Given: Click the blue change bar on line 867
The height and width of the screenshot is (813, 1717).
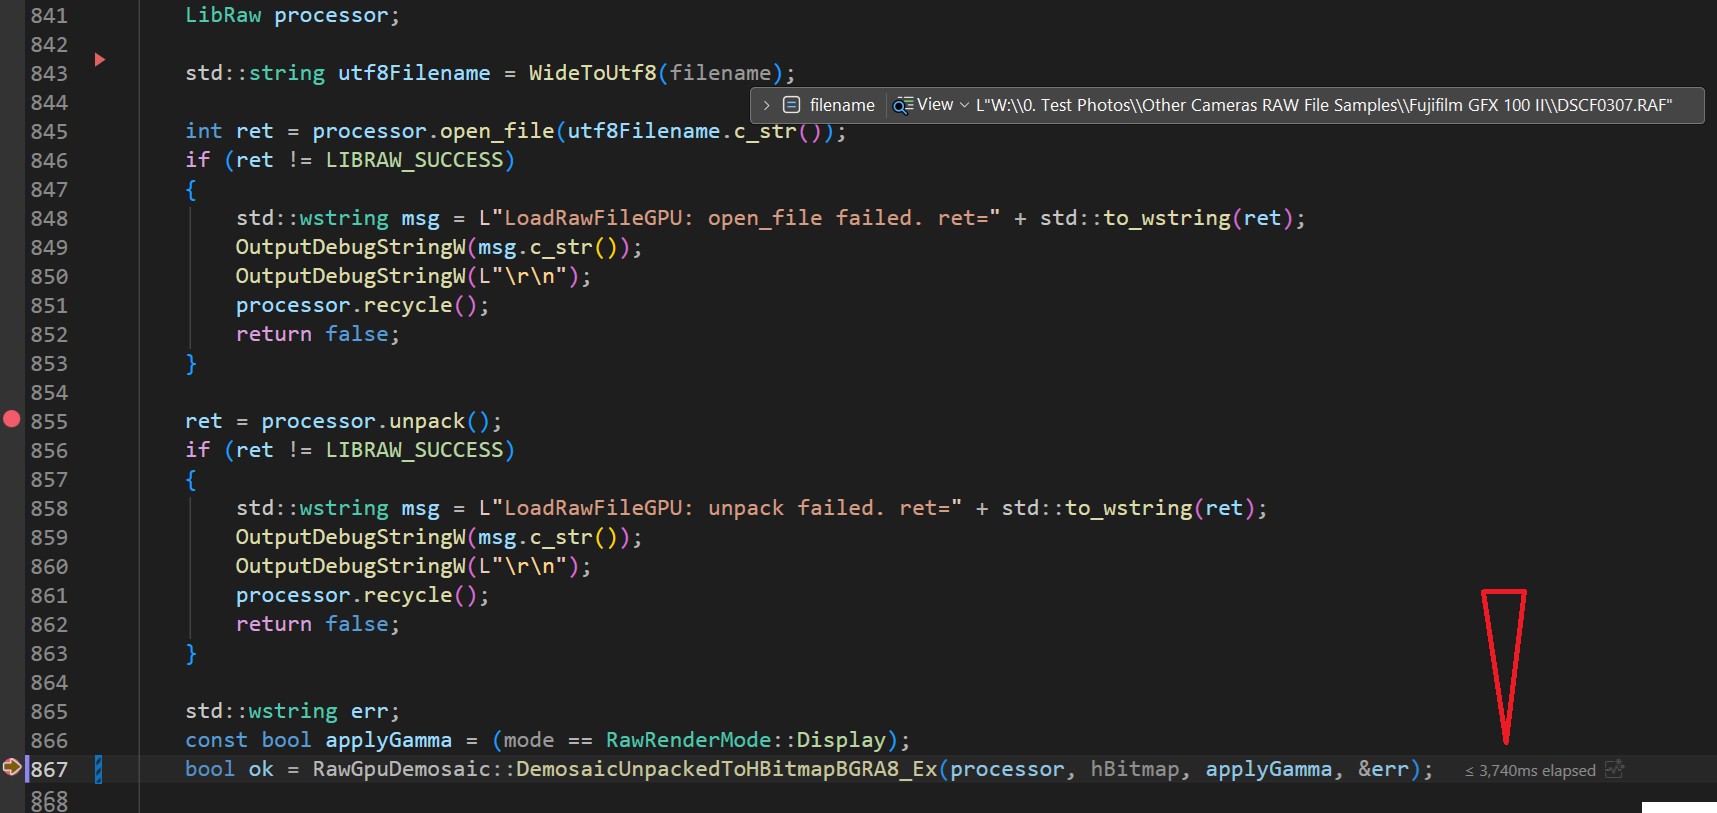Looking at the screenshot, I should point(98,769).
